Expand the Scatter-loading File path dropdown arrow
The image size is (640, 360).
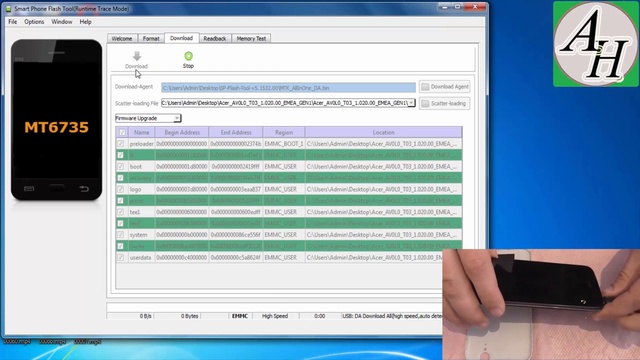411,103
